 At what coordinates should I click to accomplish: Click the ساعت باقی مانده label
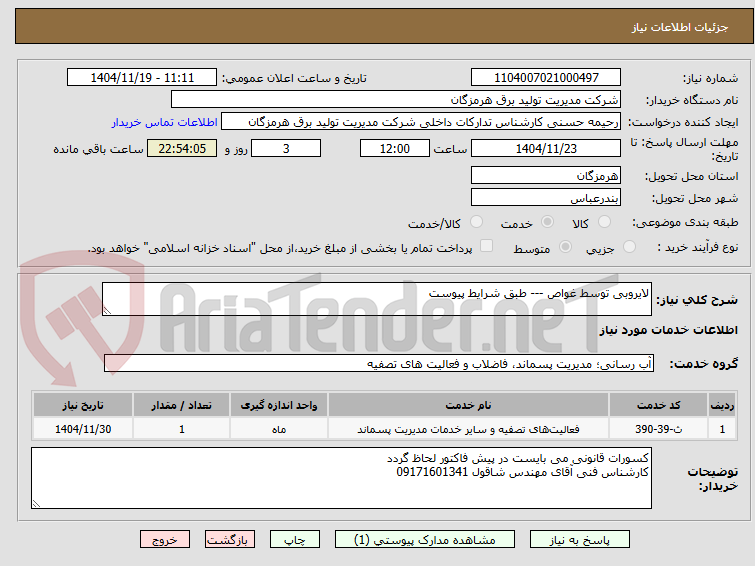click(x=98, y=149)
